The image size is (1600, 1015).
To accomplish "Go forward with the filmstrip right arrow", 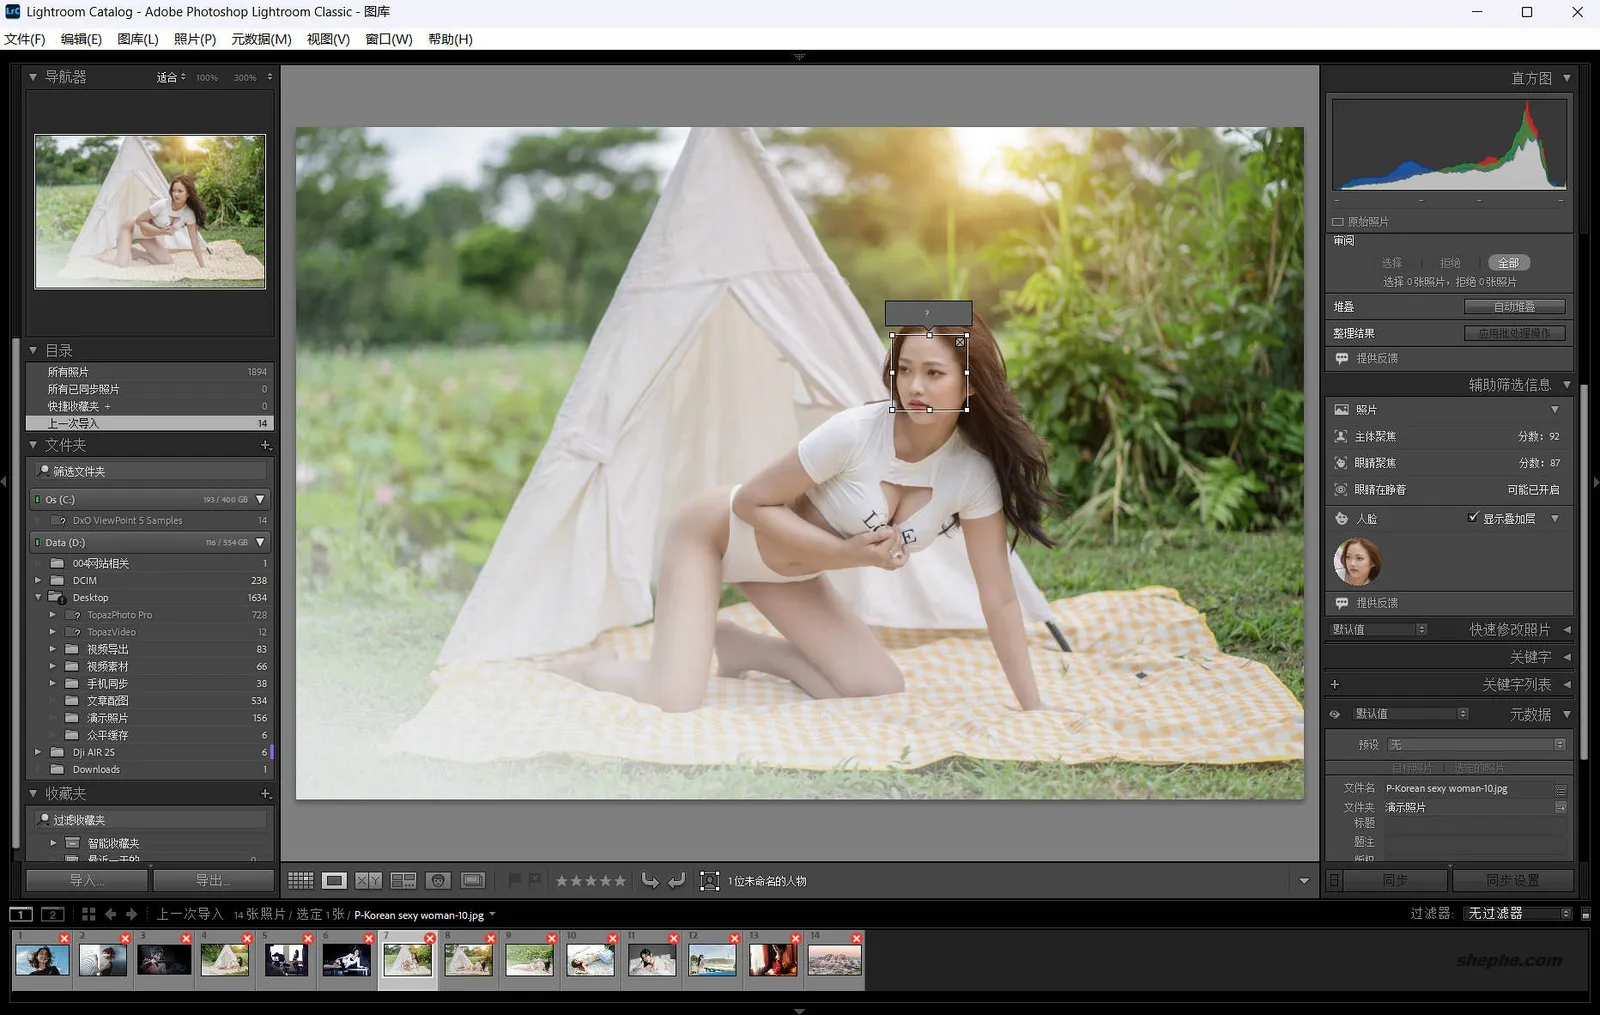I will (x=131, y=914).
